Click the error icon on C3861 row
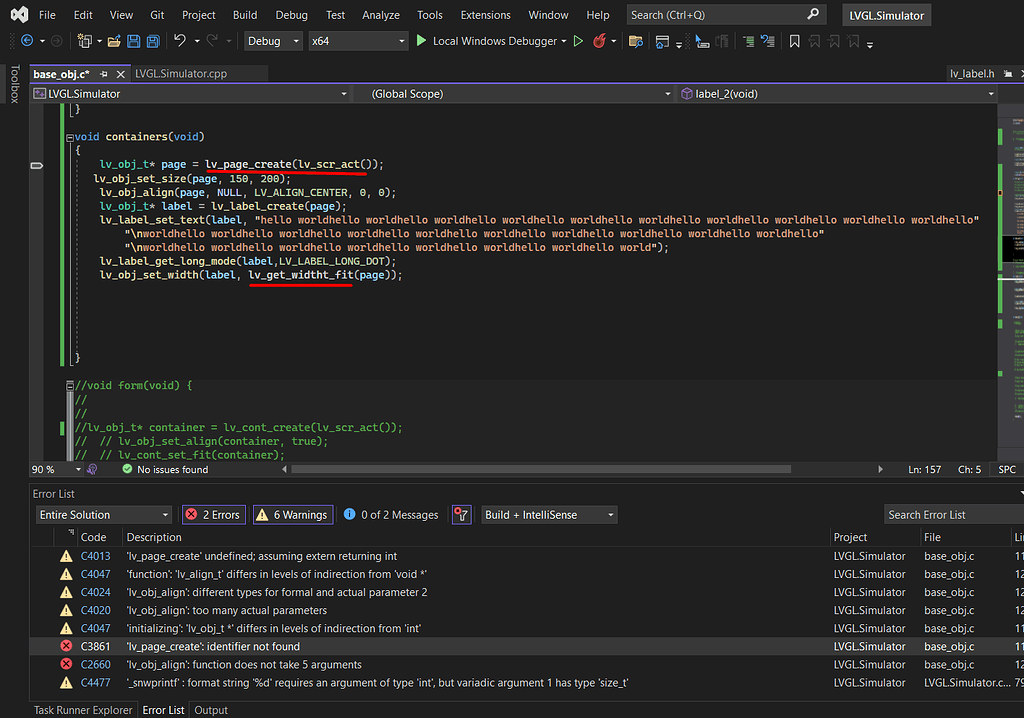Screen dimensions: 1024x718 (66, 646)
